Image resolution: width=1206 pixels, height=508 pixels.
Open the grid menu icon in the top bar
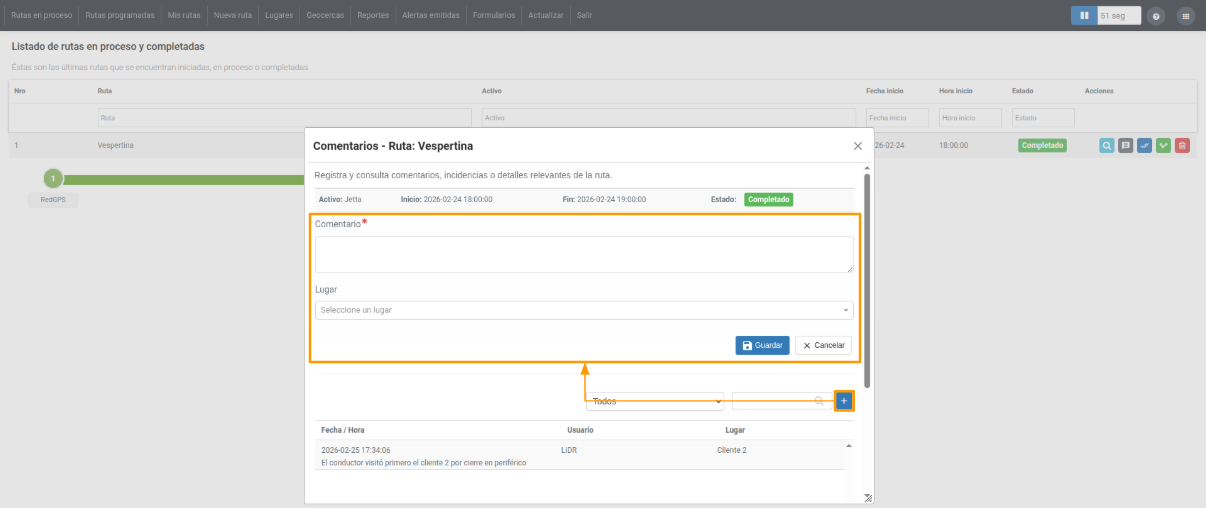pos(1186,16)
